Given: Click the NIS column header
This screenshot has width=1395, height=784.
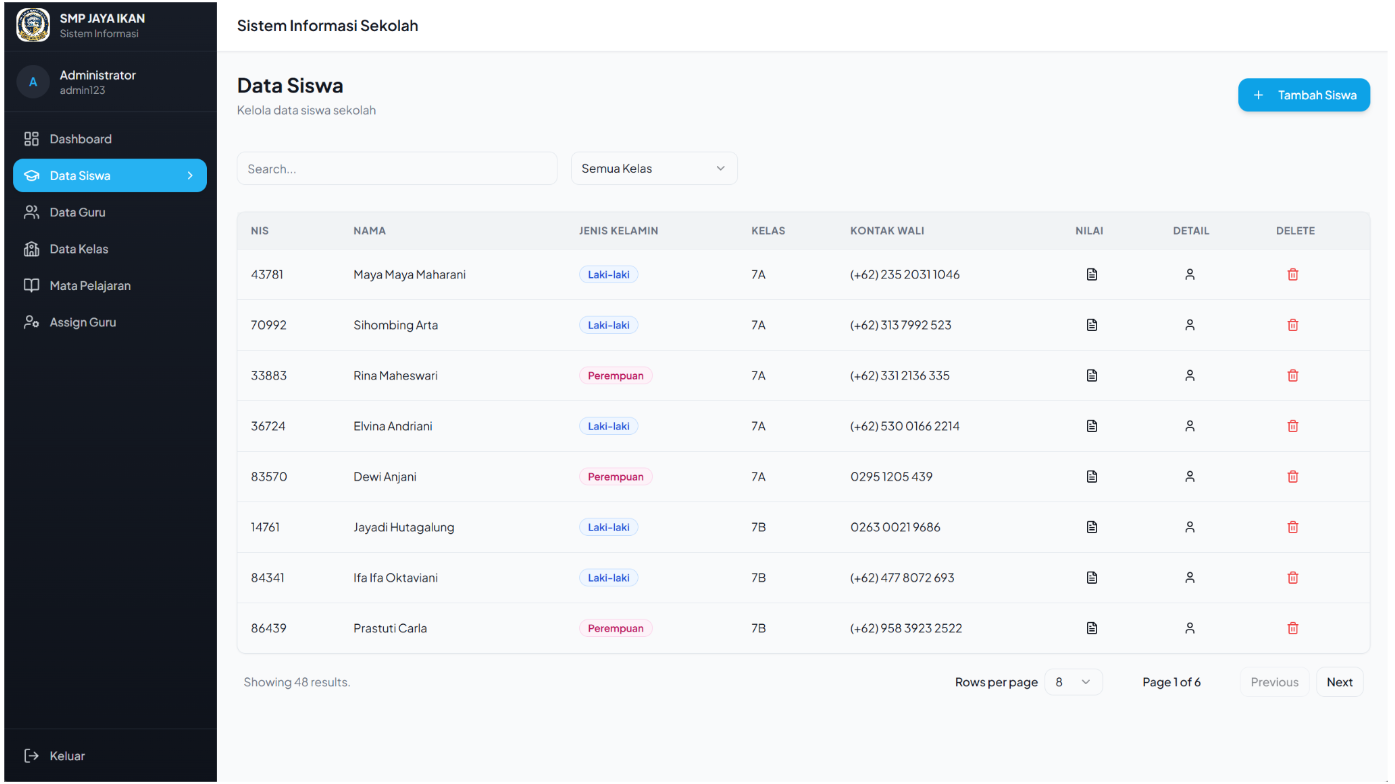Looking at the screenshot, I should (x=260, y=231).
